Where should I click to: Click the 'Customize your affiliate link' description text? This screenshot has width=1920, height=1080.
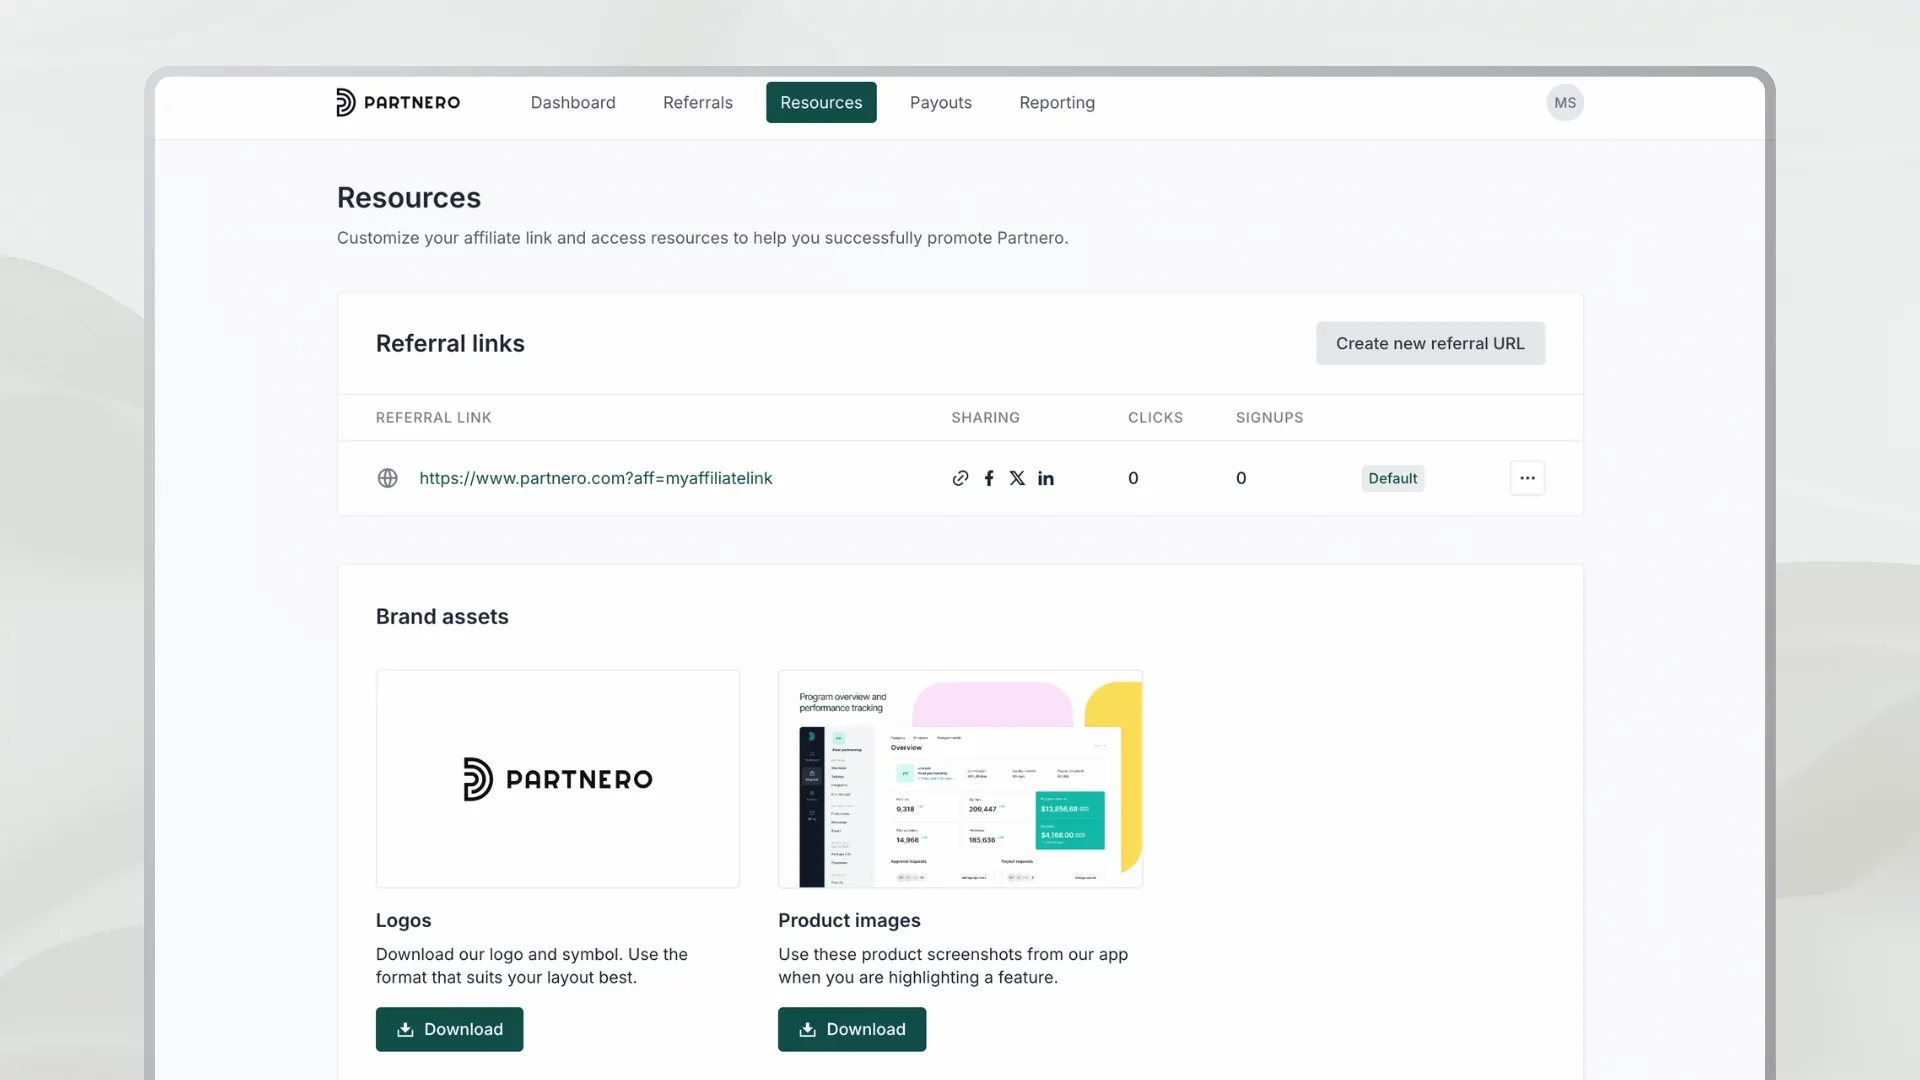(702, 238)
